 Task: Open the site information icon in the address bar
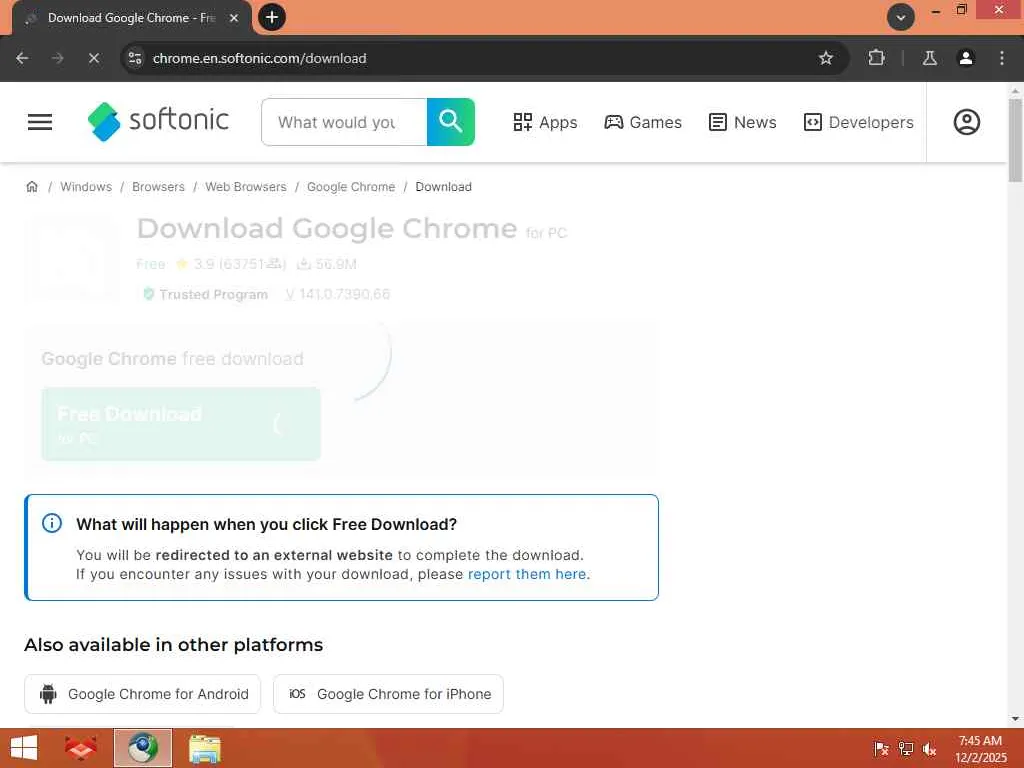135,58
